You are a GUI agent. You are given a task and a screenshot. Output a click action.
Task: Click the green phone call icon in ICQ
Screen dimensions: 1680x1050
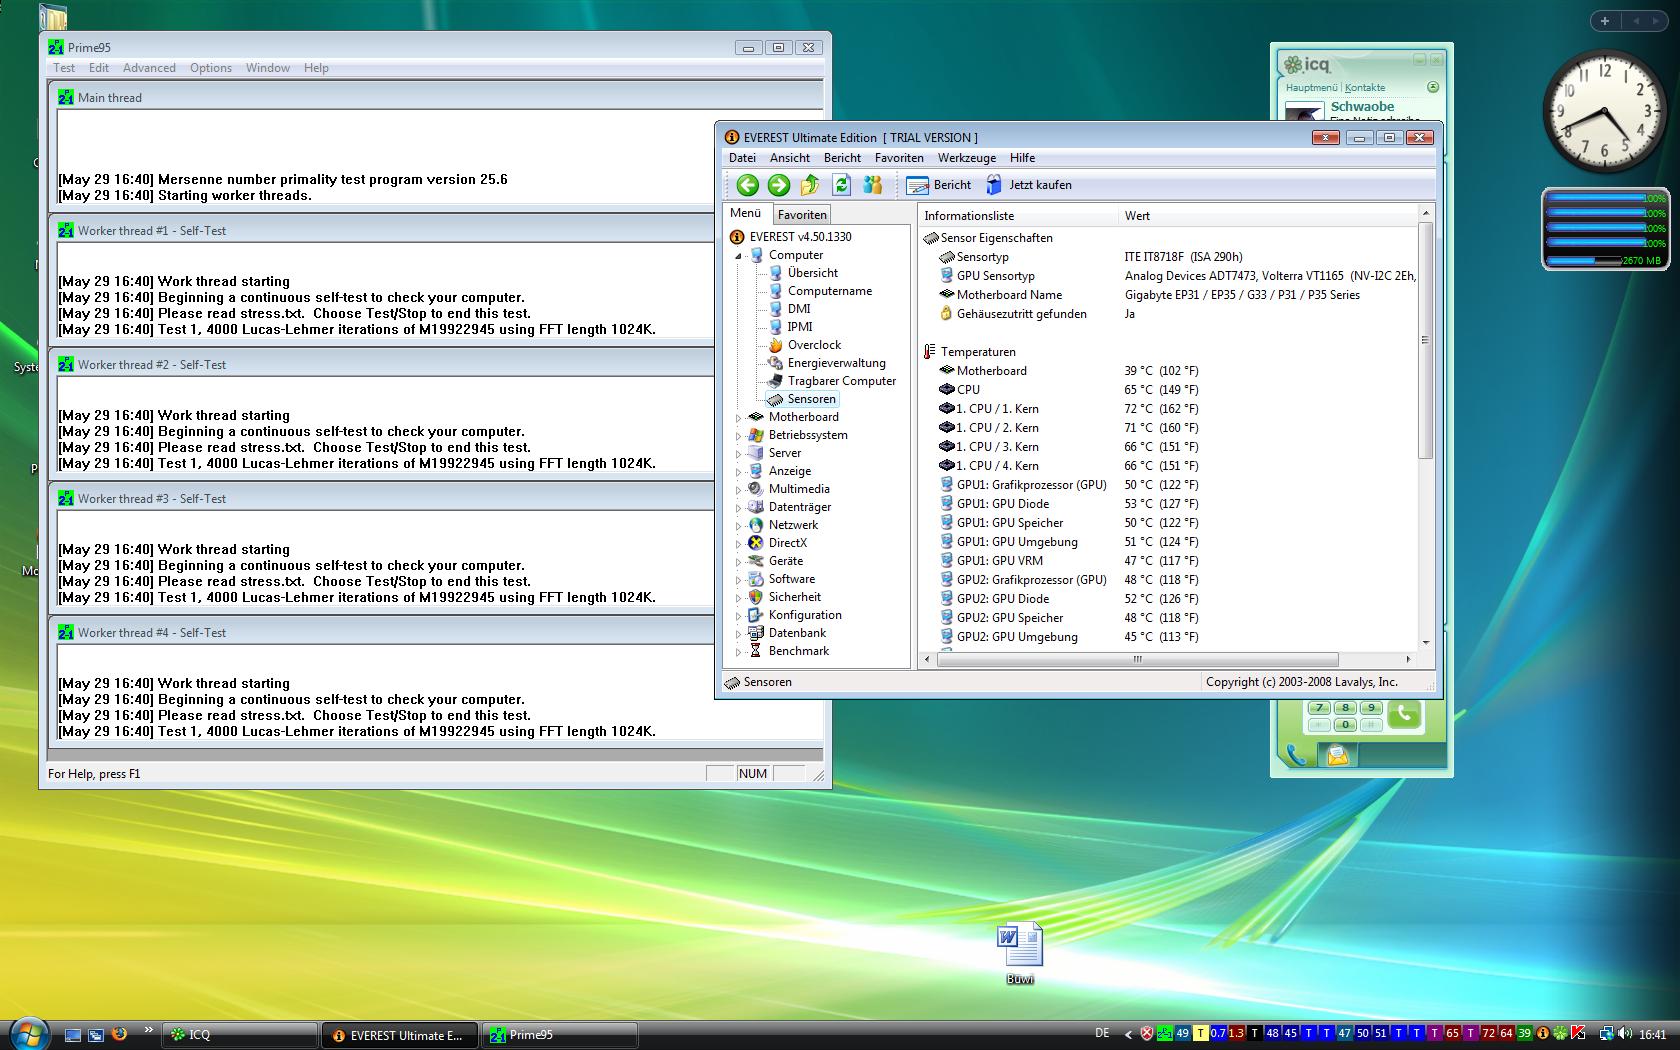(x=1404, y=714)
